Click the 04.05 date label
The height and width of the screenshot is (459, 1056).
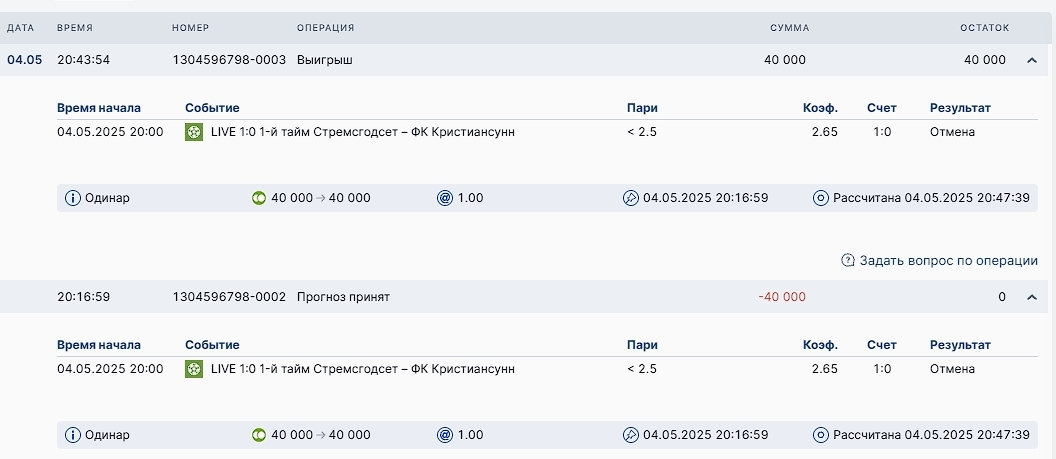pyautogui.click(x=24, y=60)
